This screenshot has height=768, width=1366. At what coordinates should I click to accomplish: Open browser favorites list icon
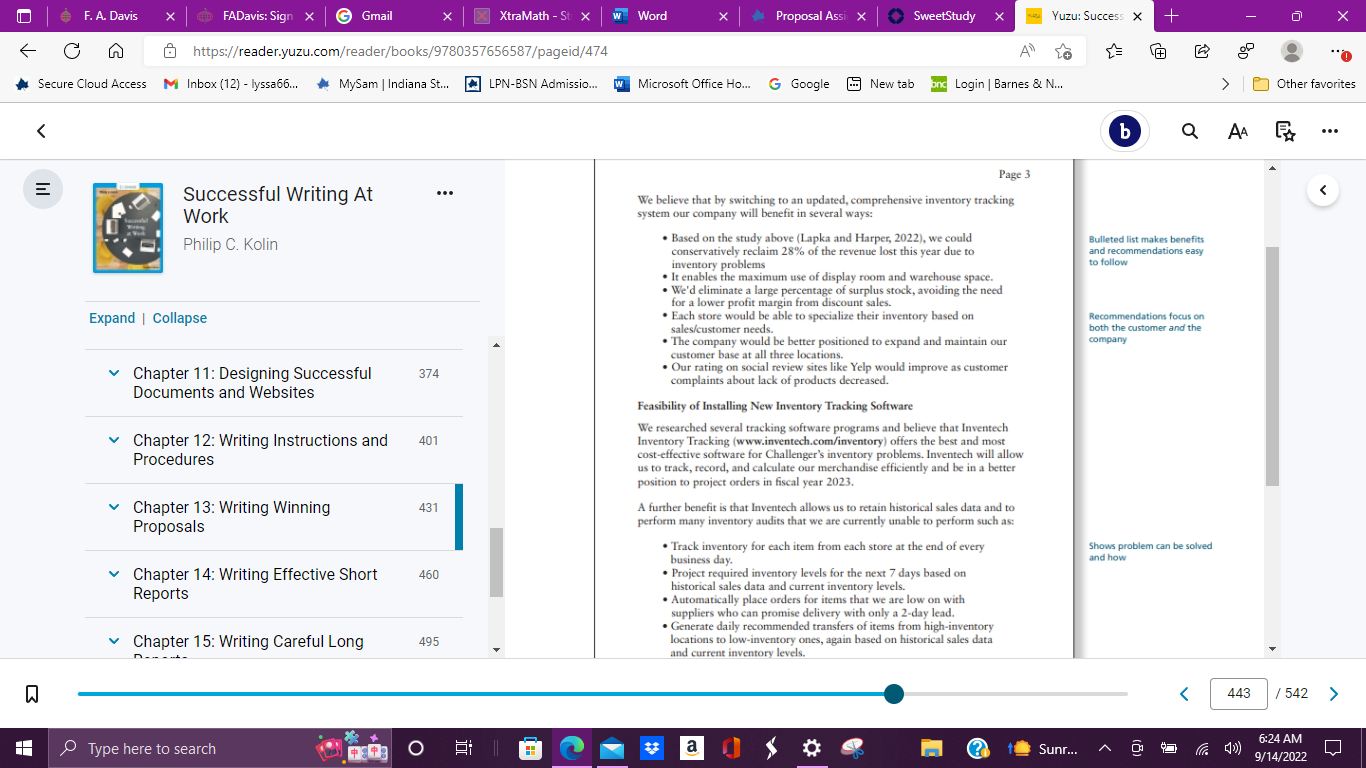pyautogui.click(x=1114, y=51)
